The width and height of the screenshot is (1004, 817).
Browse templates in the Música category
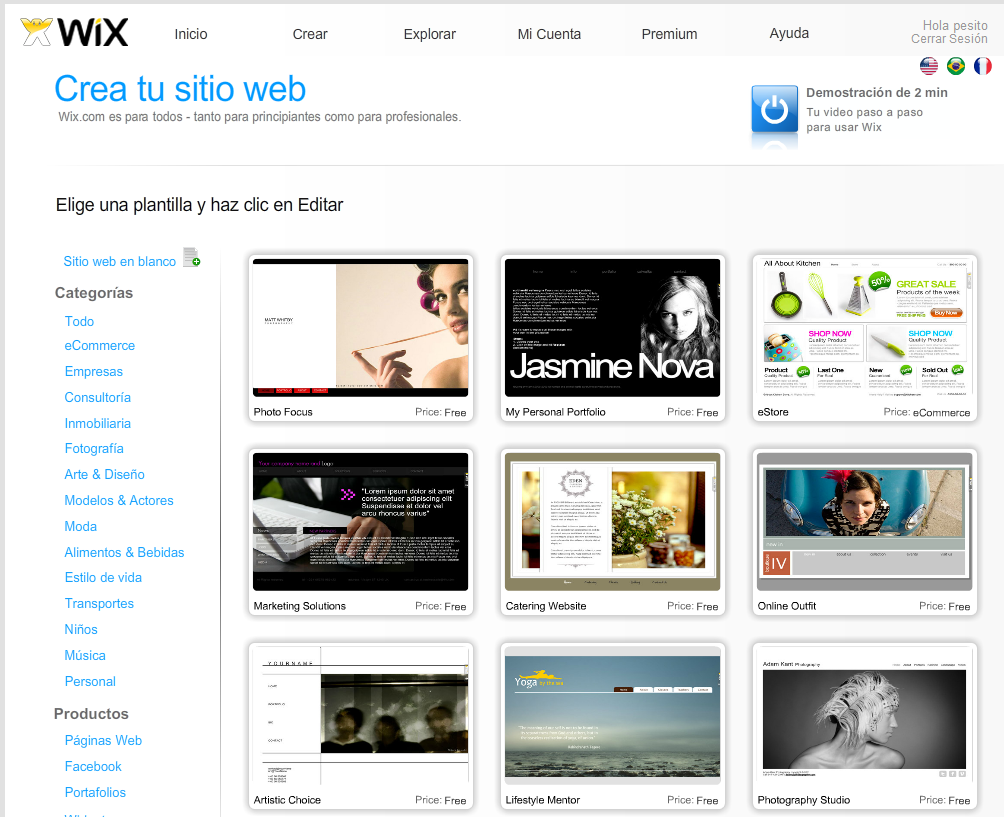click(x=85, y=655)
